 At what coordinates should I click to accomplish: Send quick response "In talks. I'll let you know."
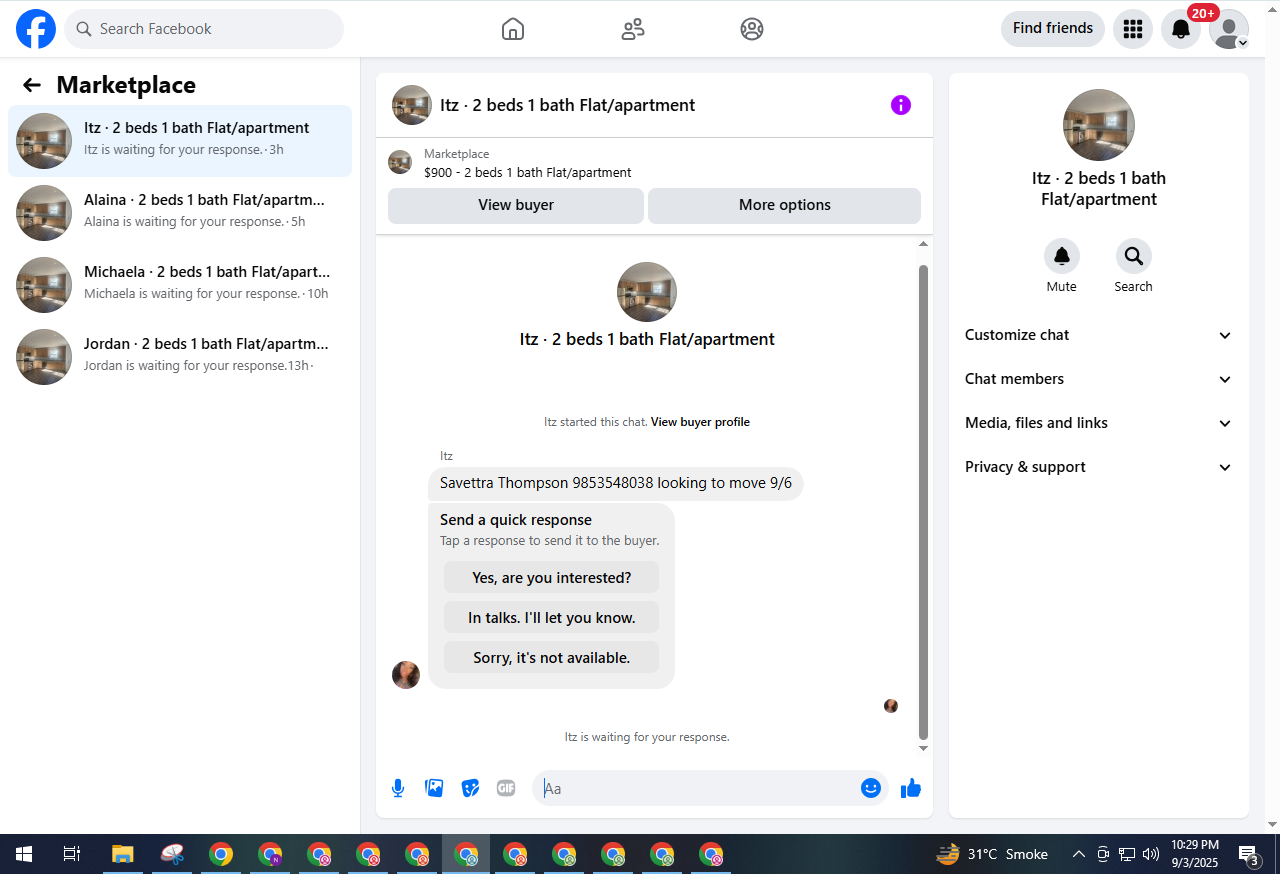[552, 617]
